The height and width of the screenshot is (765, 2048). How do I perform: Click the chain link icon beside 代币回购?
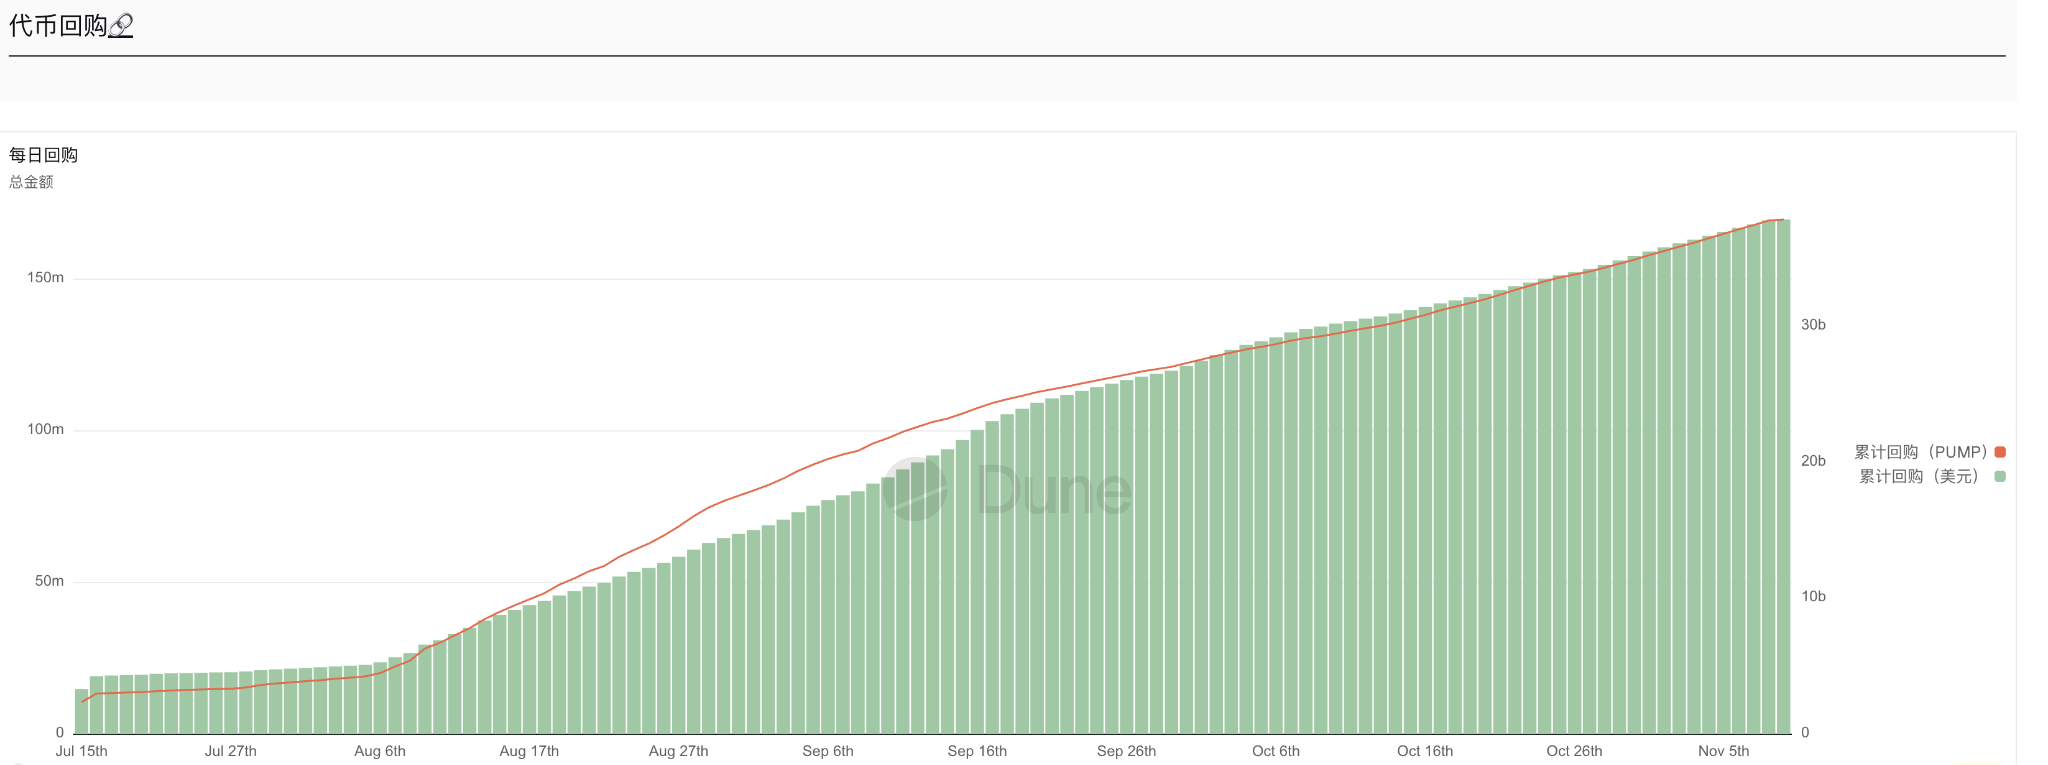pos(121,26)
